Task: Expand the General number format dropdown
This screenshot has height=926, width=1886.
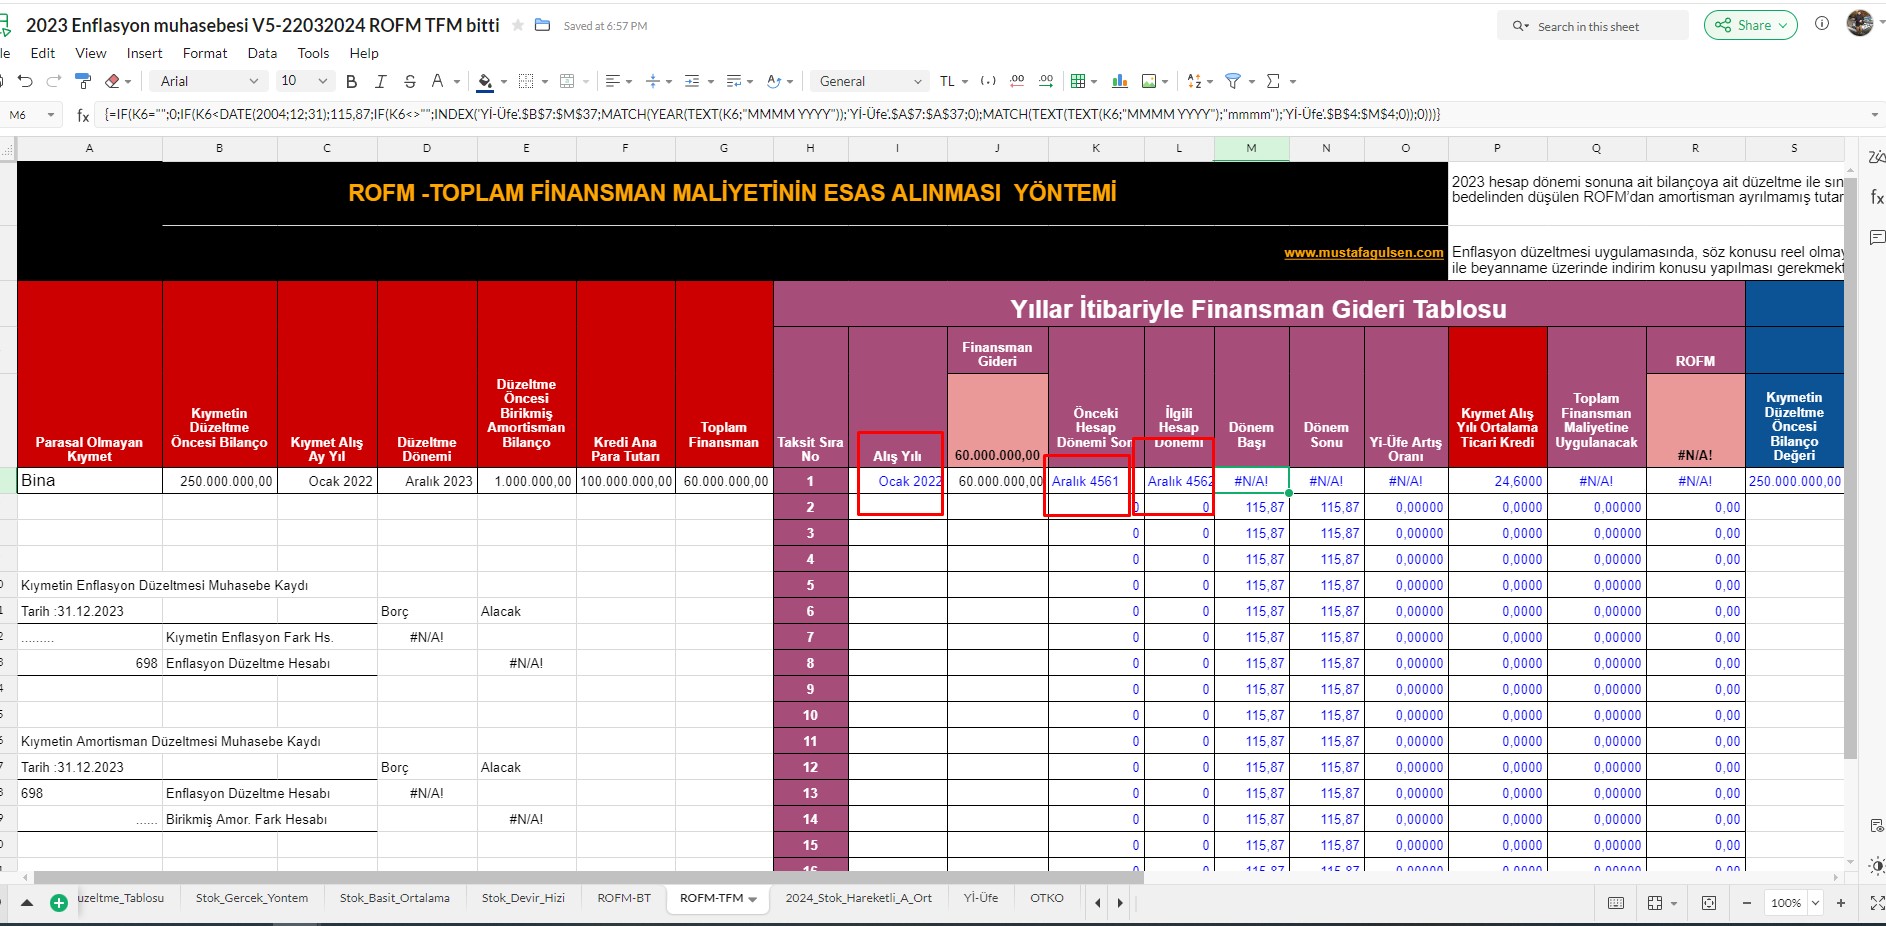Action: point(869,81)
